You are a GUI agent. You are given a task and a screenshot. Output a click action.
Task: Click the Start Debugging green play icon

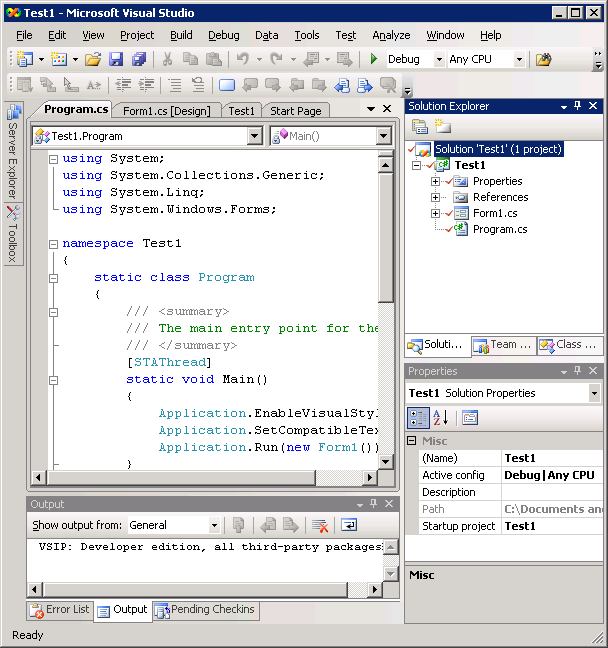click(374, 59)
